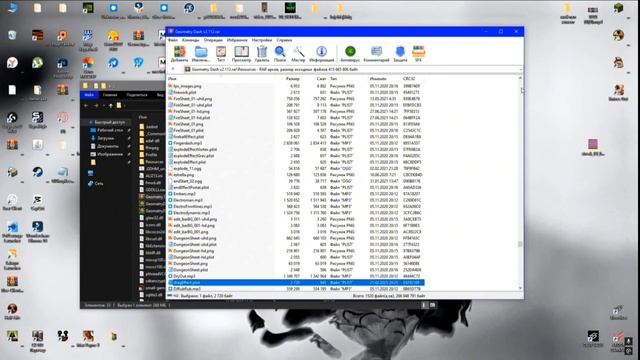Open the Избранное menu in WinRAR
The image size is (640, 360).
(x=237, y=40)
